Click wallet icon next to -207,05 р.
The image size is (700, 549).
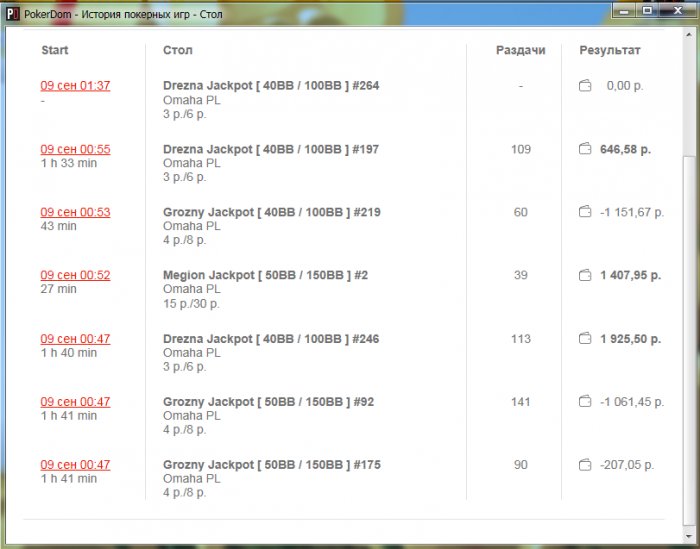pos(585,465)
